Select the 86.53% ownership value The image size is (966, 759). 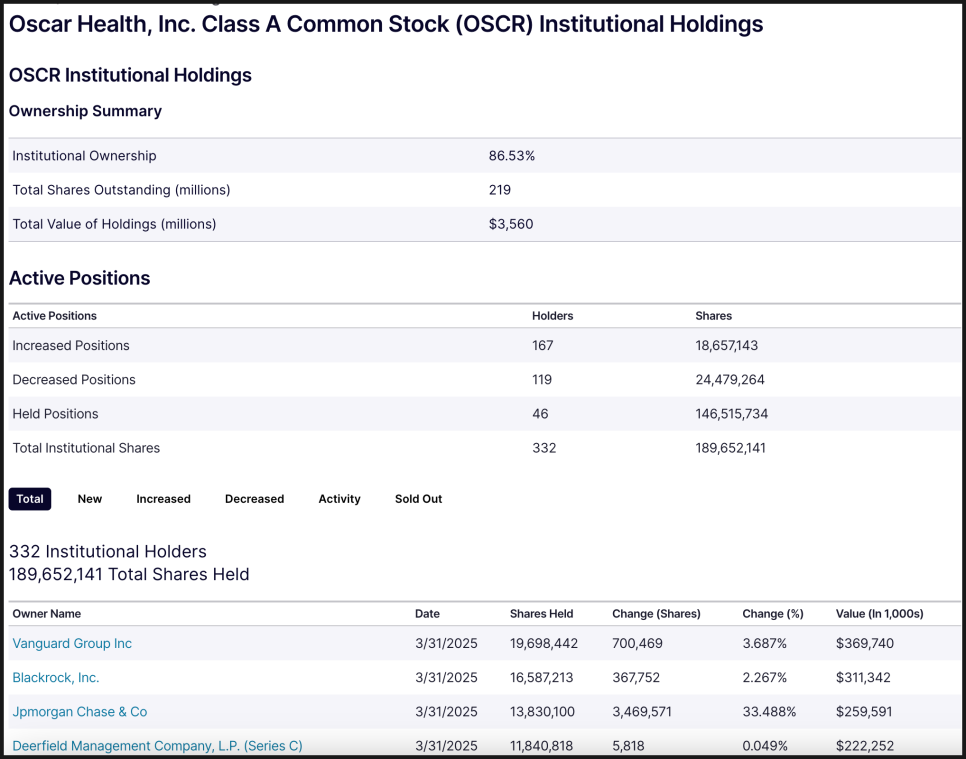point(512,156)
